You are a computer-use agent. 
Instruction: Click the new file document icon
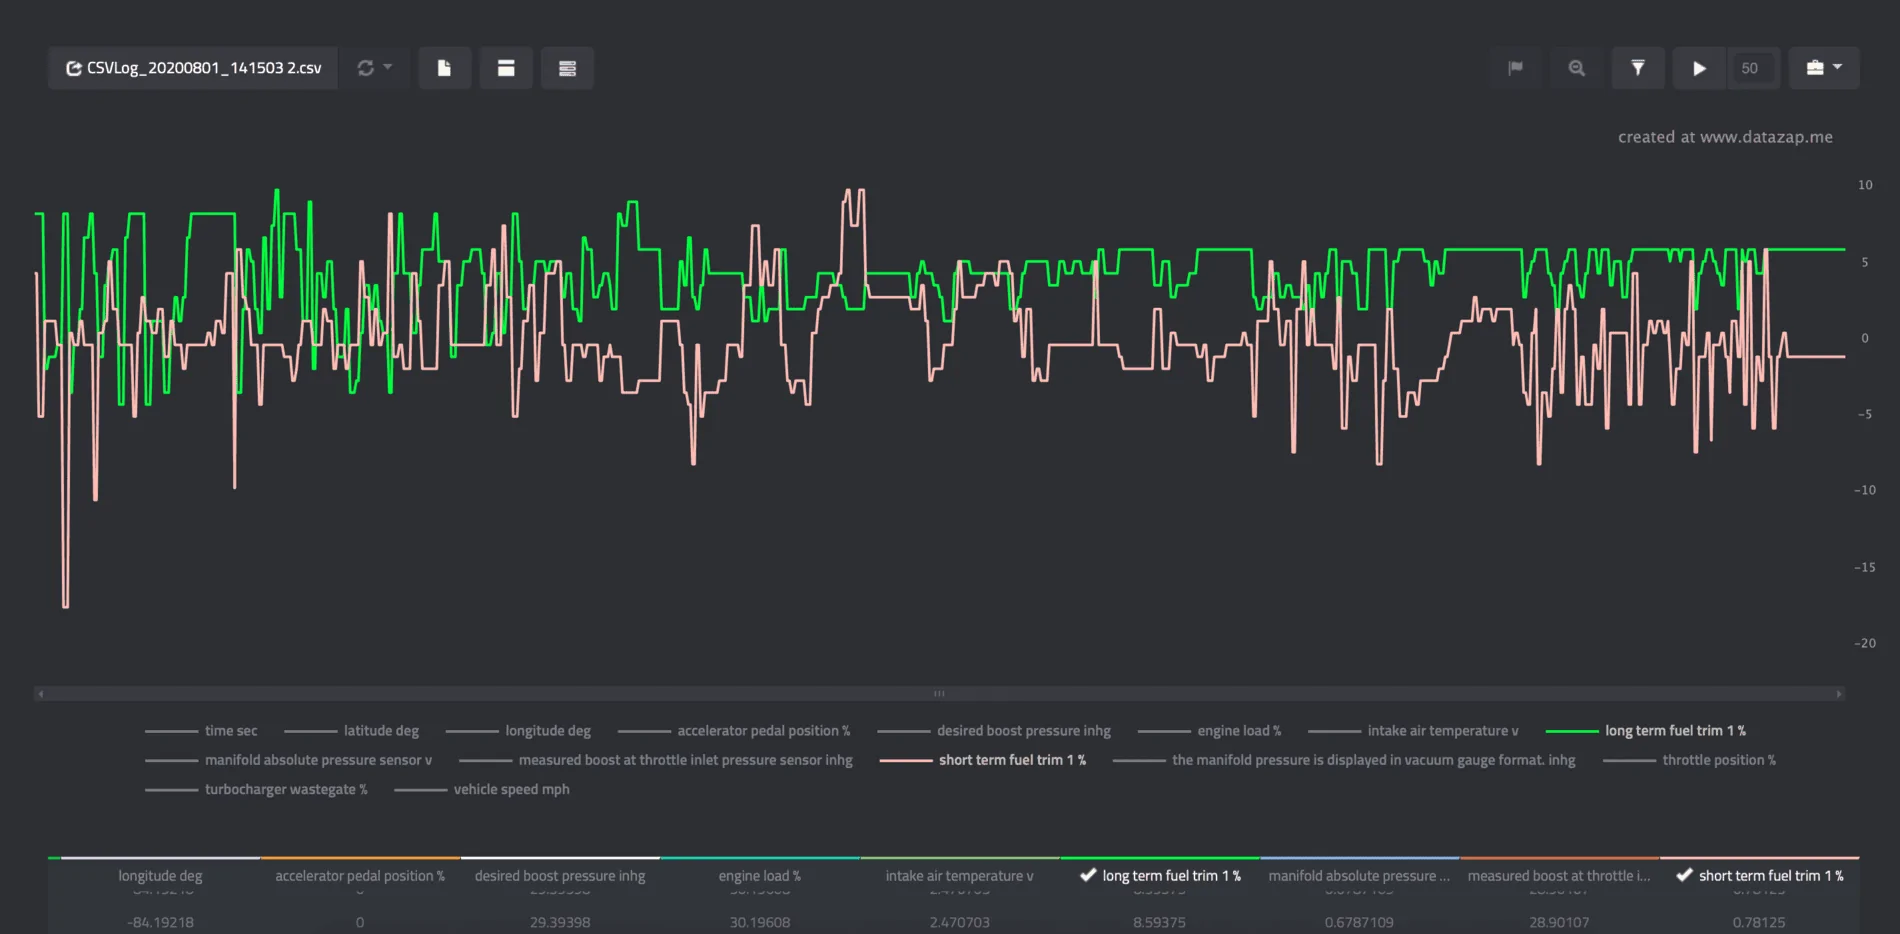pos(444,68)
